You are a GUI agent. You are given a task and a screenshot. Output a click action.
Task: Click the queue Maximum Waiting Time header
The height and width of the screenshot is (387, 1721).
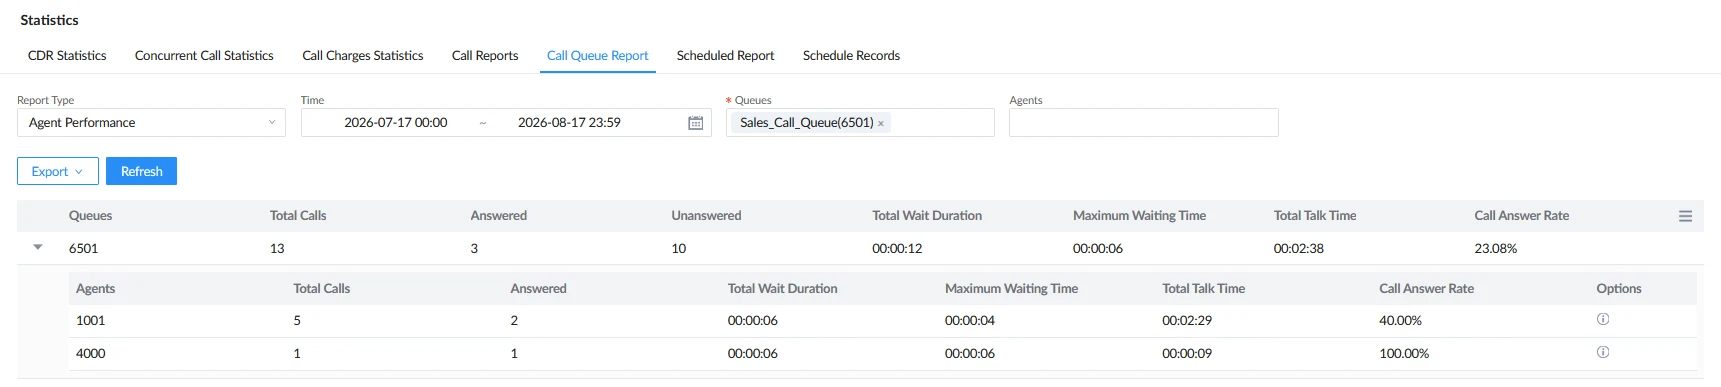coord(1140,216)
